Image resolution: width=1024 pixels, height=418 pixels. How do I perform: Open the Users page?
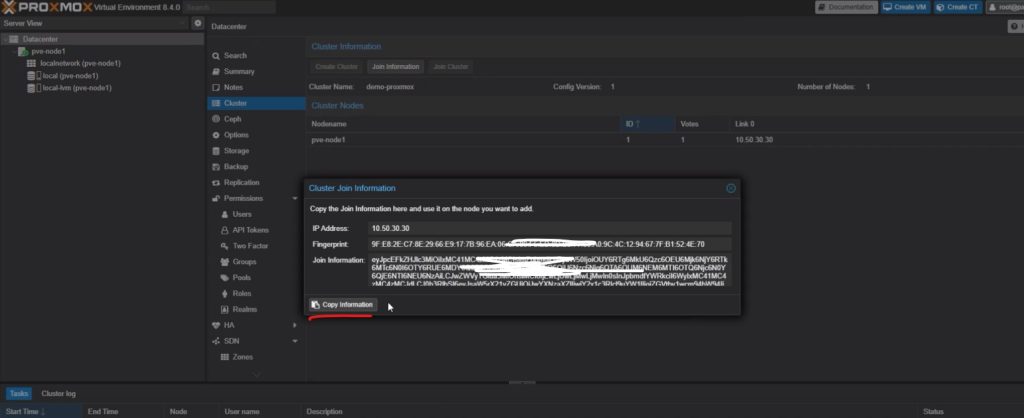(242, 214)
